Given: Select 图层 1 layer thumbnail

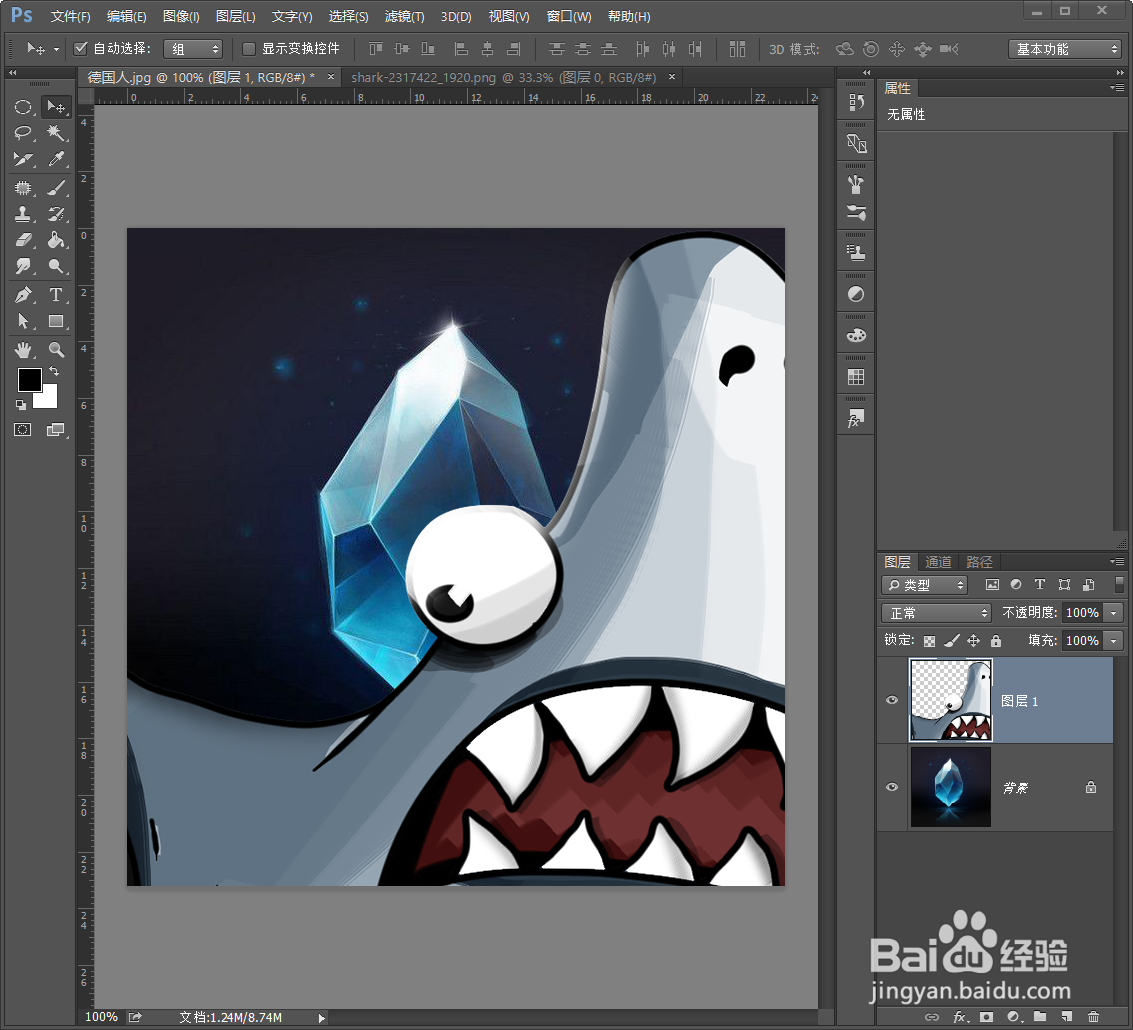Looking at the screenshot, I should pyautogui.click(x=951, y=700).
